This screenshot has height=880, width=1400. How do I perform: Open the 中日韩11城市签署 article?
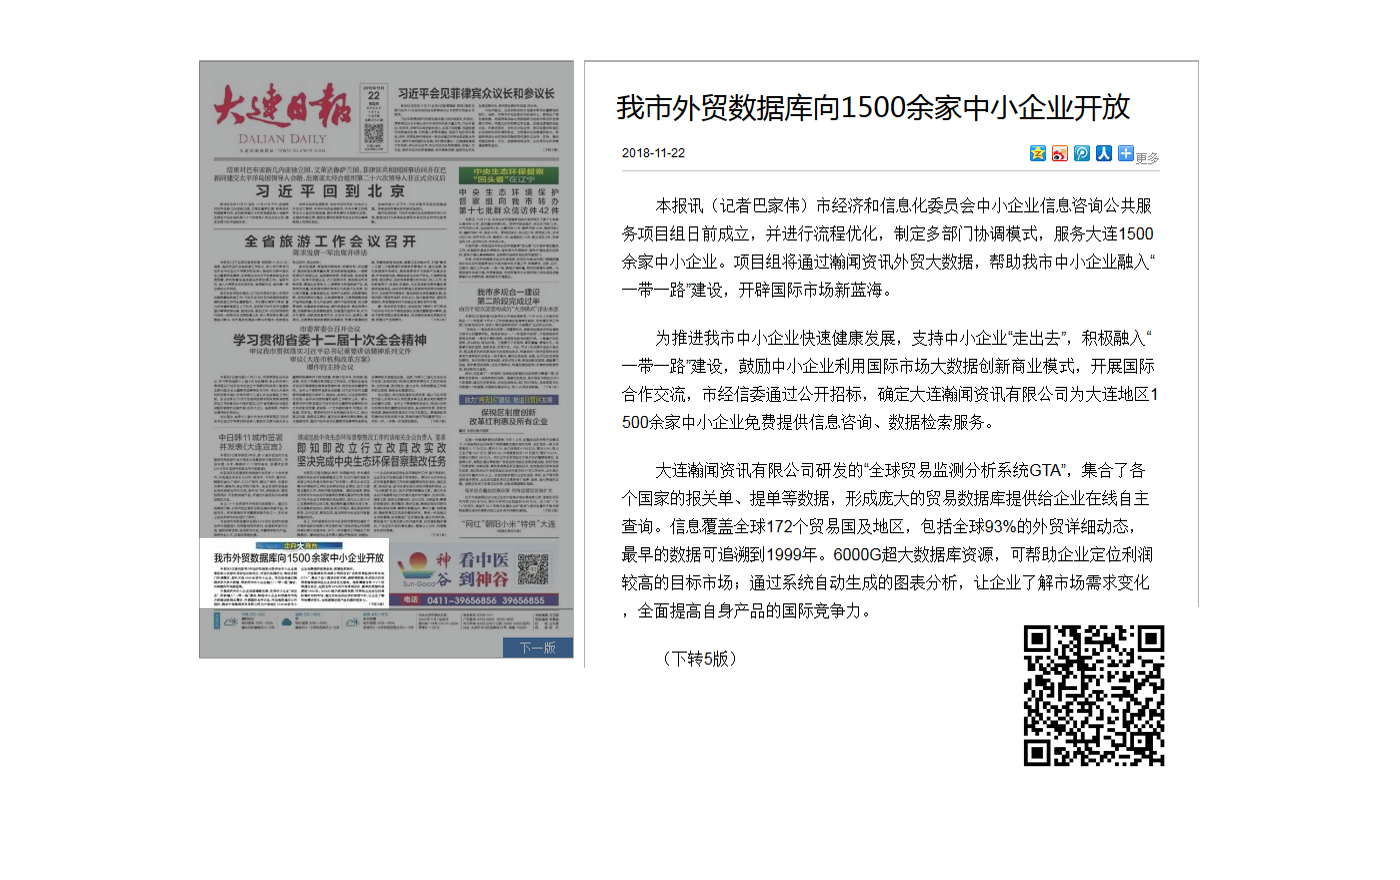click(250, 442)
